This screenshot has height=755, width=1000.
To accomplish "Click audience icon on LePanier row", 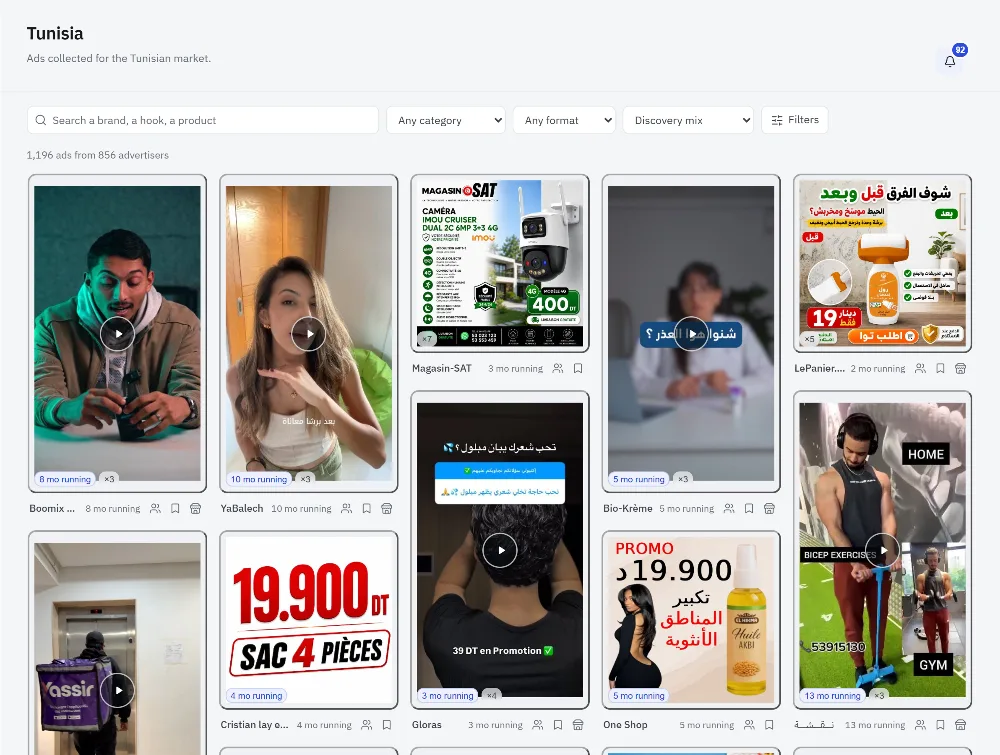I will pyautogui.click(x=920, y=368).
